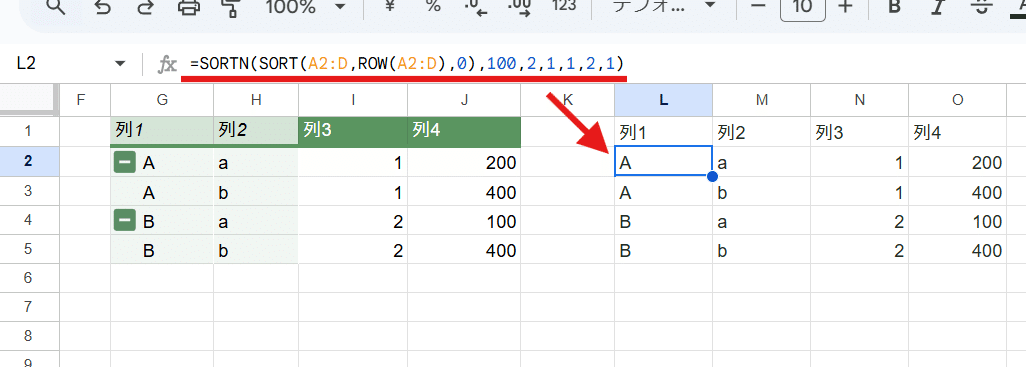Screen dimensions: 1026x367
Task: Select column I header
Action: [x=353, y=100]
